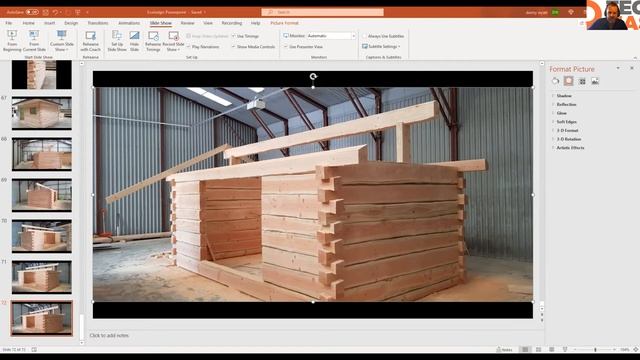The width and height of the screenshot is (640, 360).
Task: Switch to the View tab
Action: [208, 23]
